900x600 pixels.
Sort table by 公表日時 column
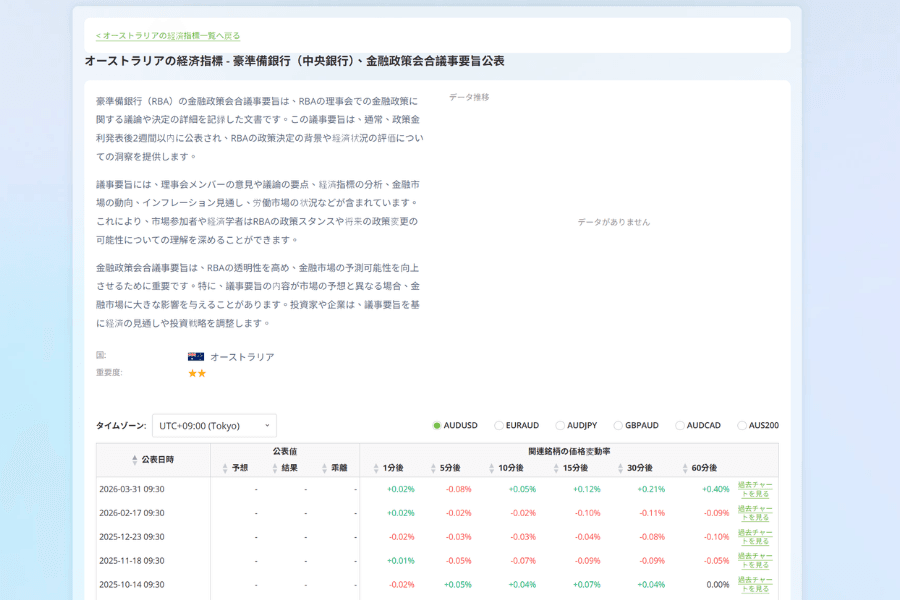(153, 460)
